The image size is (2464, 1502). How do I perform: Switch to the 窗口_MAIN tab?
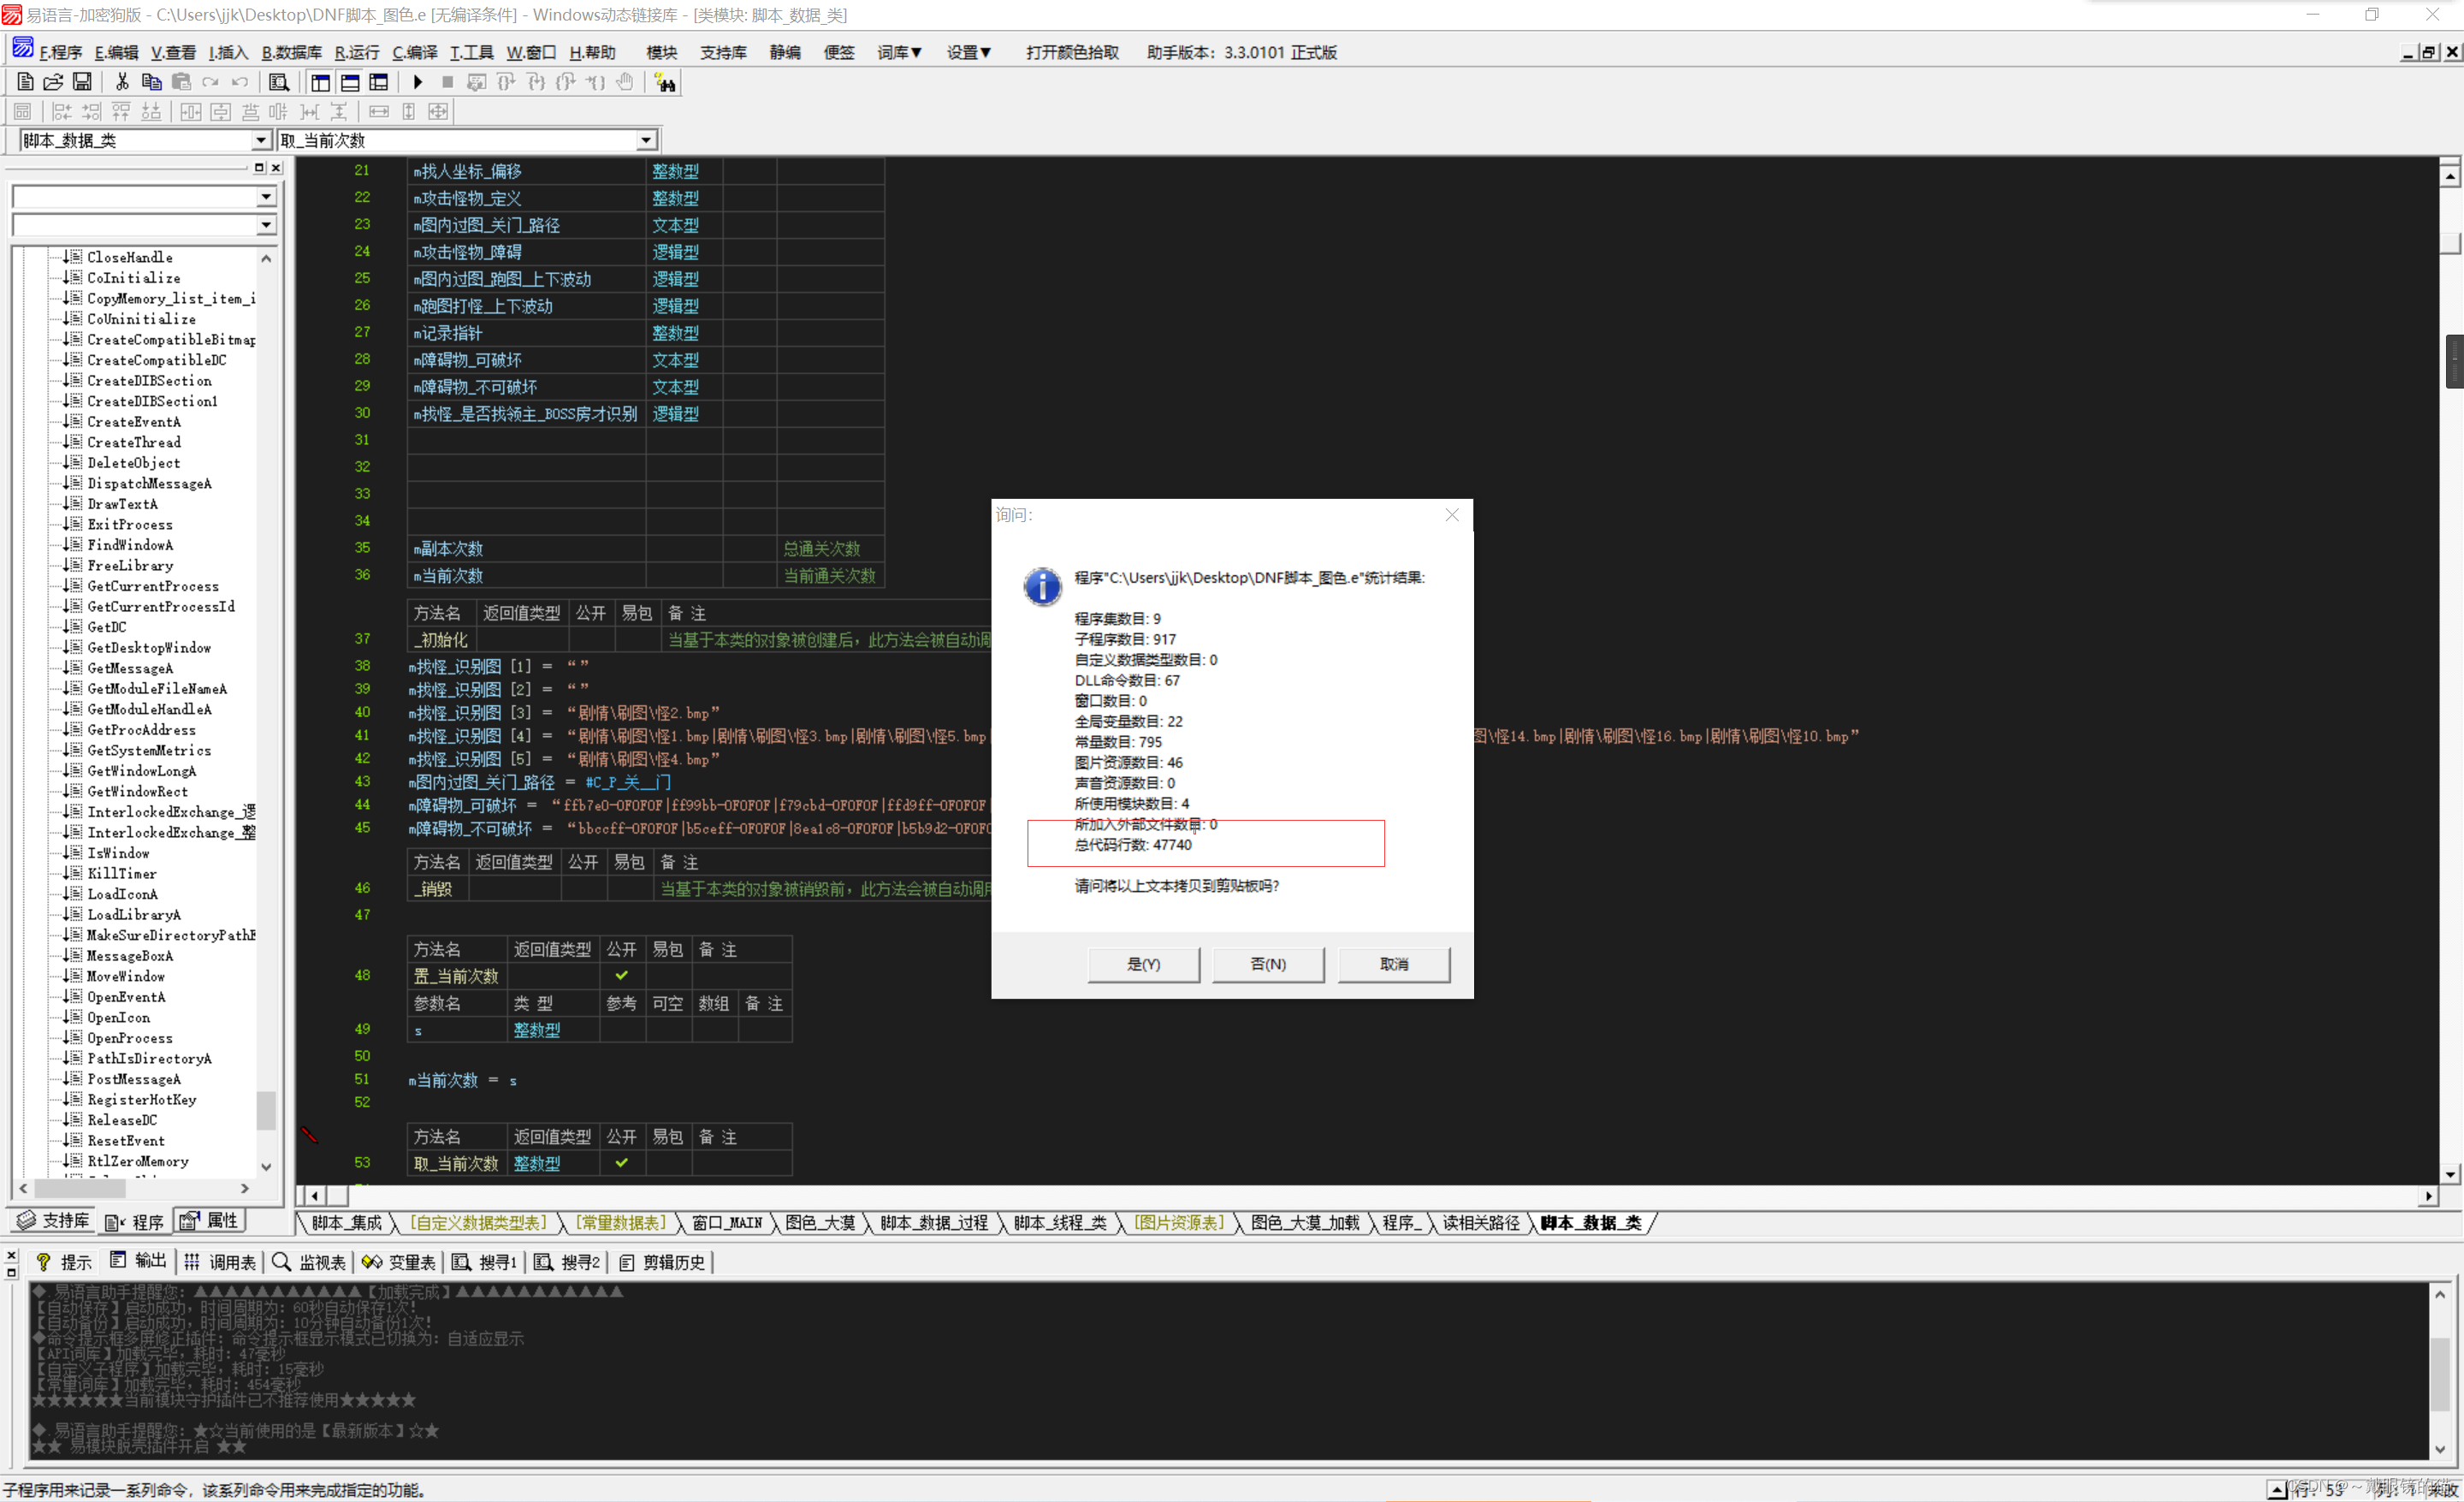726,1223
